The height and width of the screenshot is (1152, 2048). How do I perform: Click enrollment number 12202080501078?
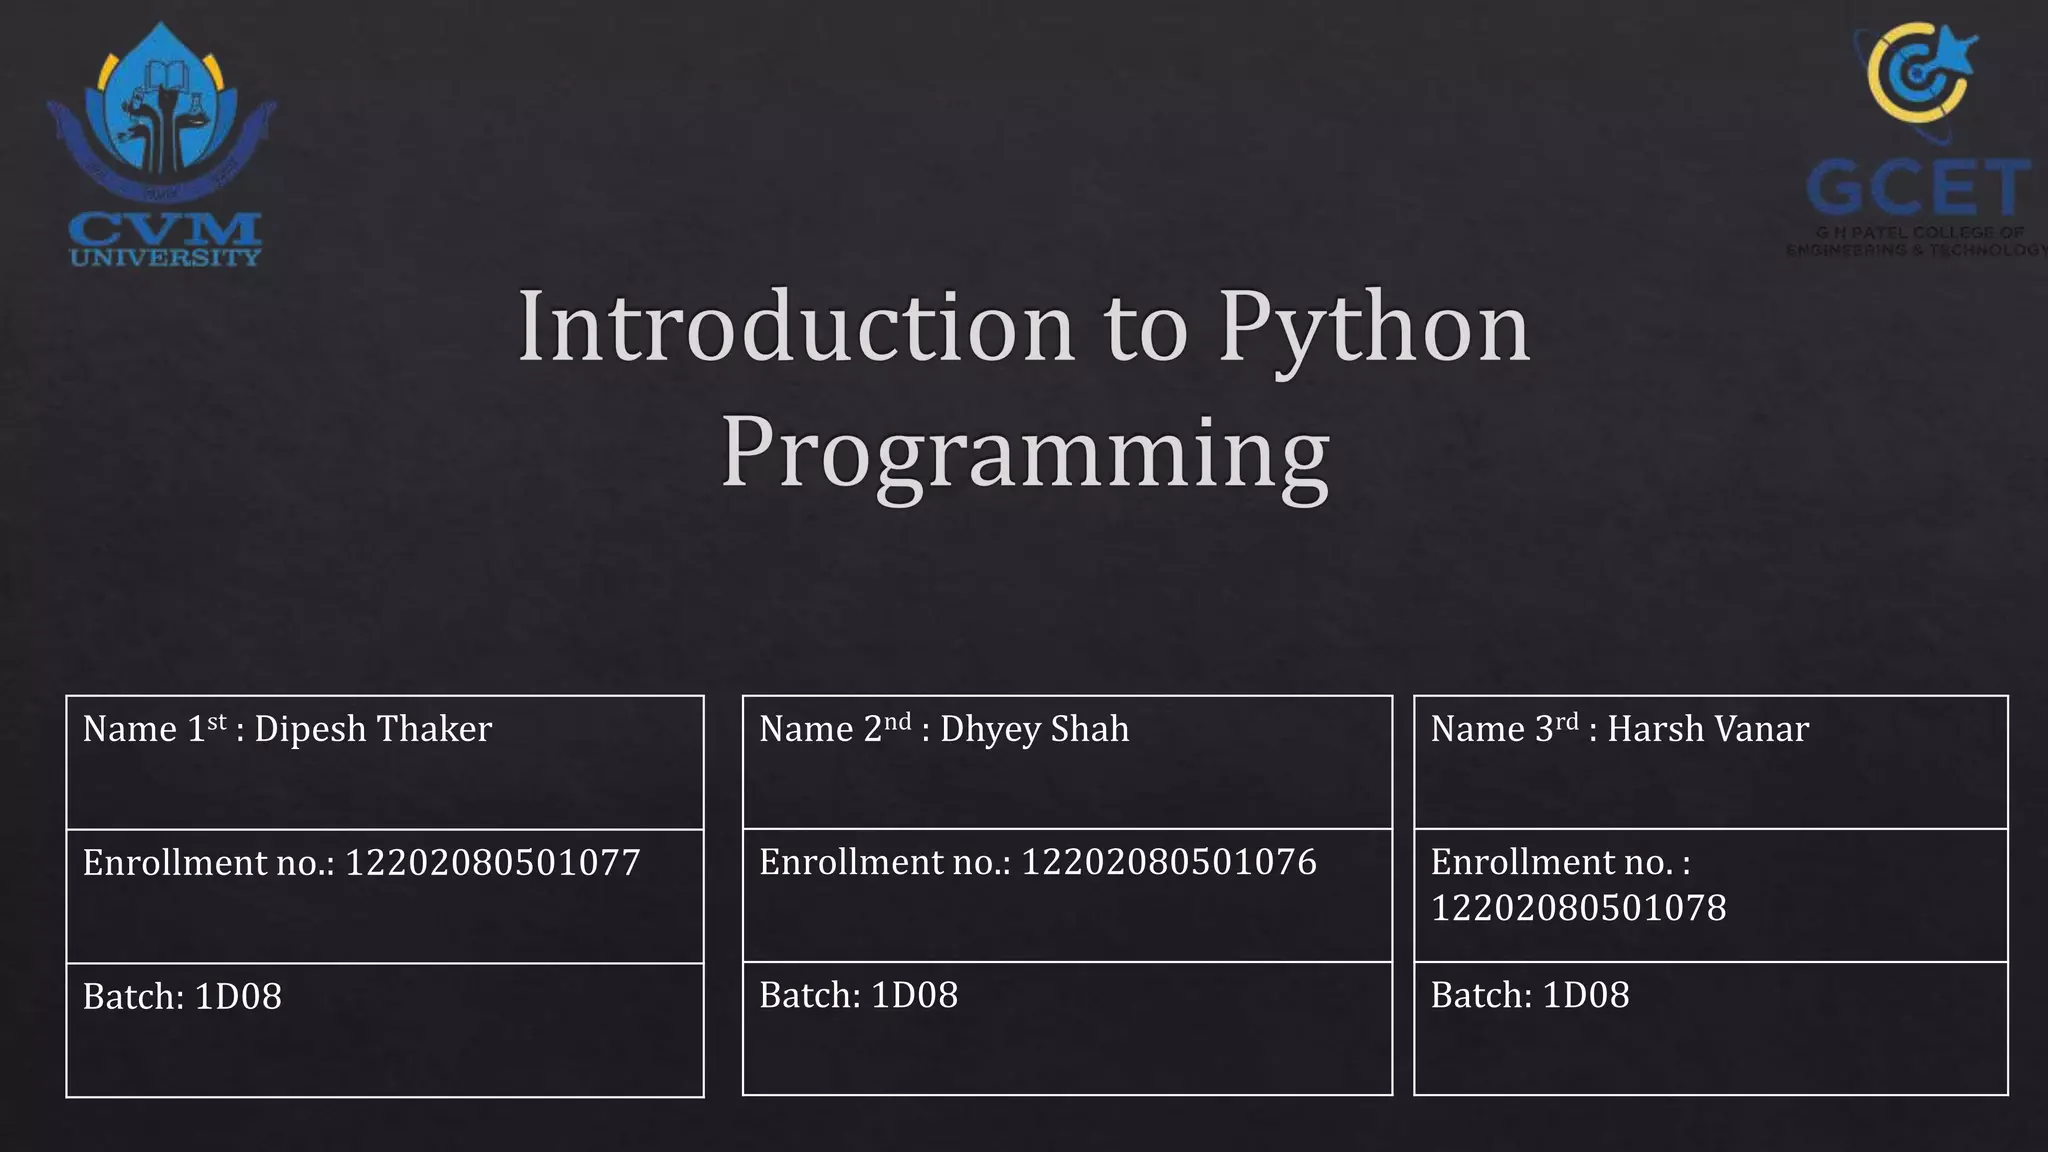coord(1578,908)
